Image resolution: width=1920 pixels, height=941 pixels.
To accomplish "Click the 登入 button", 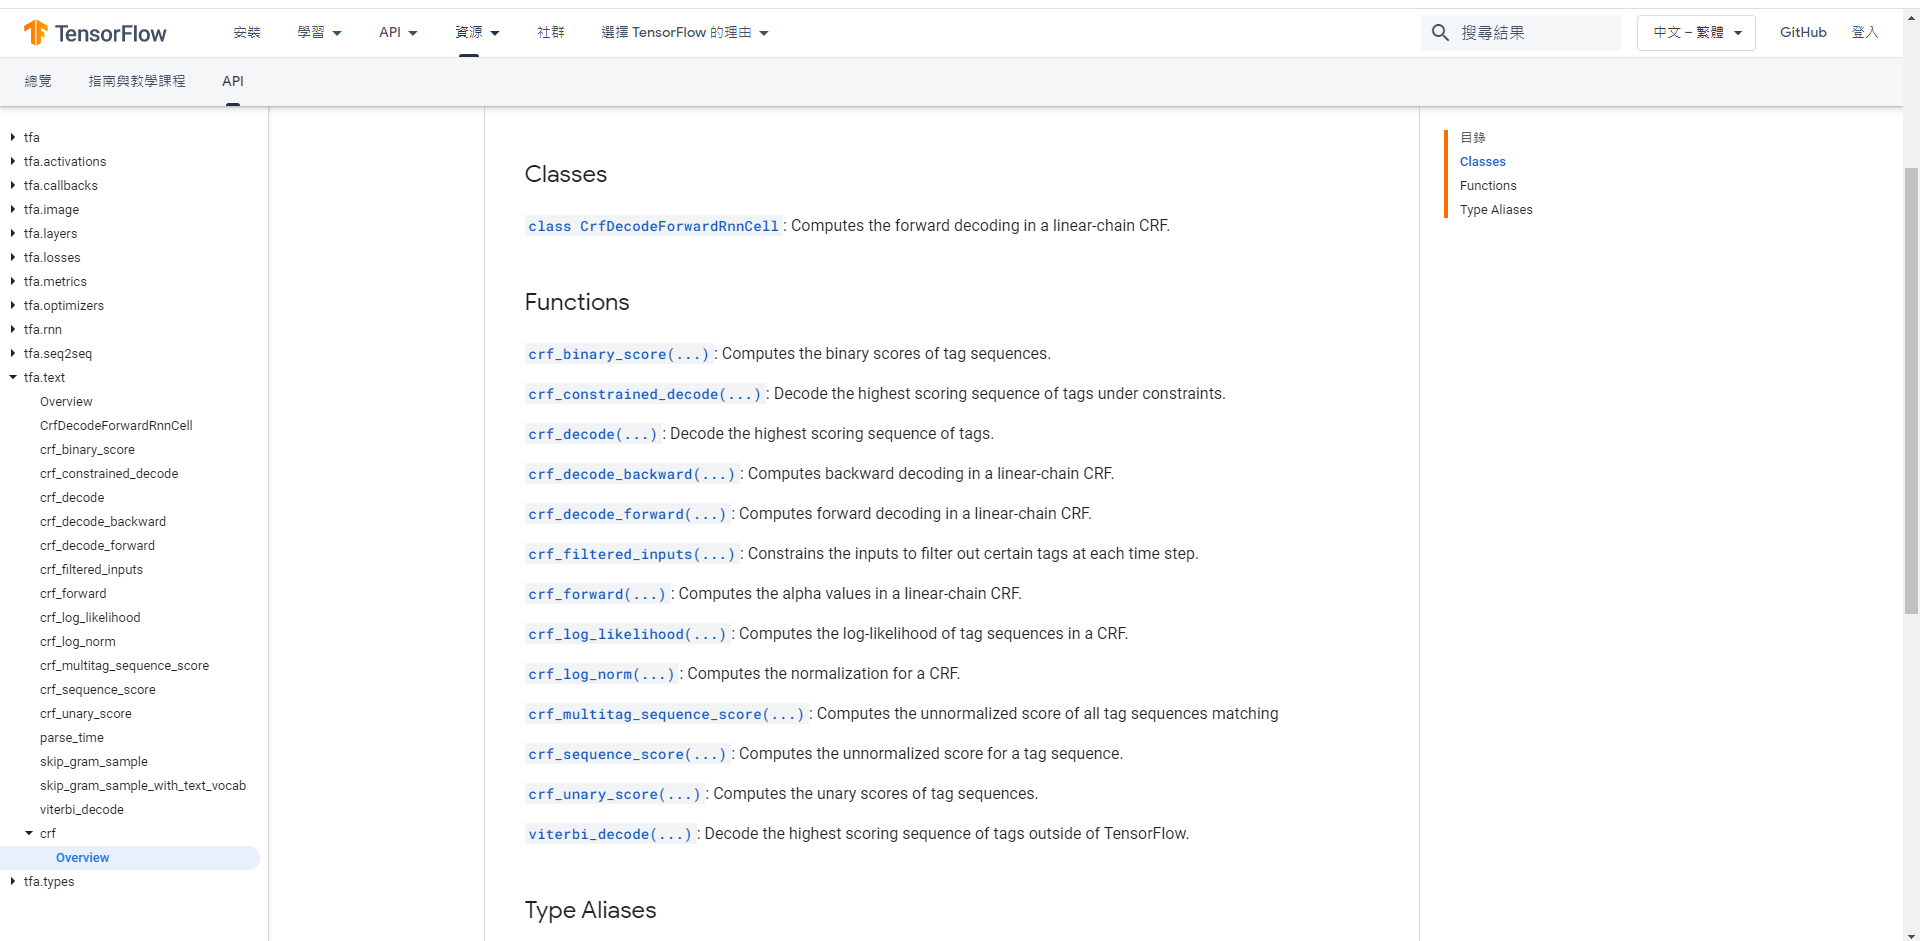I will tap(1866, 32).
